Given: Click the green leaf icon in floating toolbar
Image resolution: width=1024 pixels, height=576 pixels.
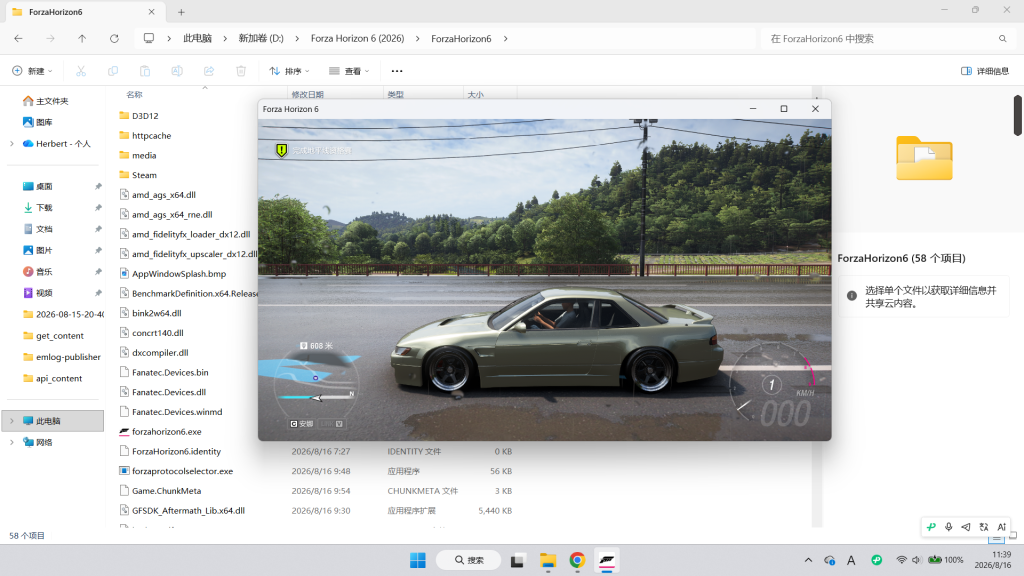Looking at the screenshot, I should tap(931, 527).
